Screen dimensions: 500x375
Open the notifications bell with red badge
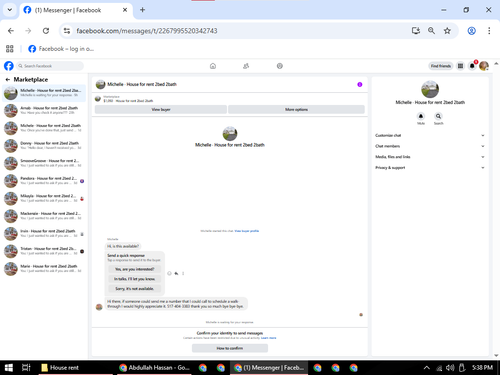472,66
